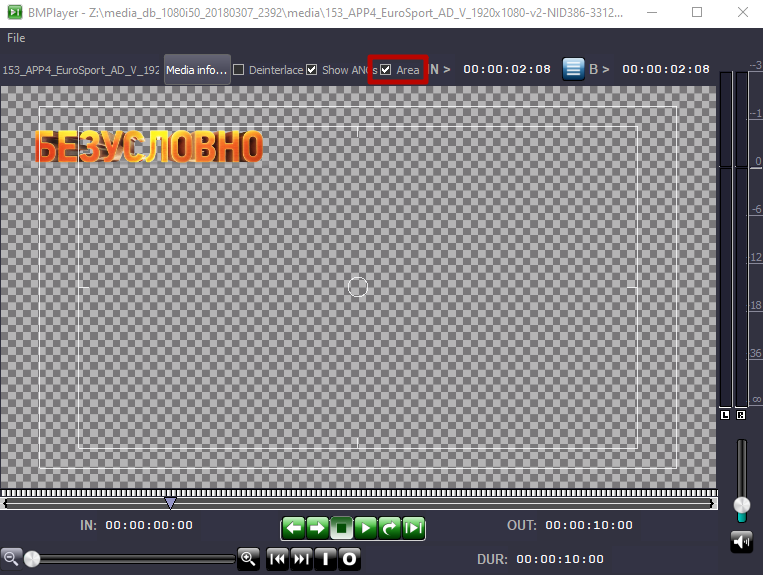Click the B > timecode button
The width and height of the screenshot is (763, 575).
[599, 70]
